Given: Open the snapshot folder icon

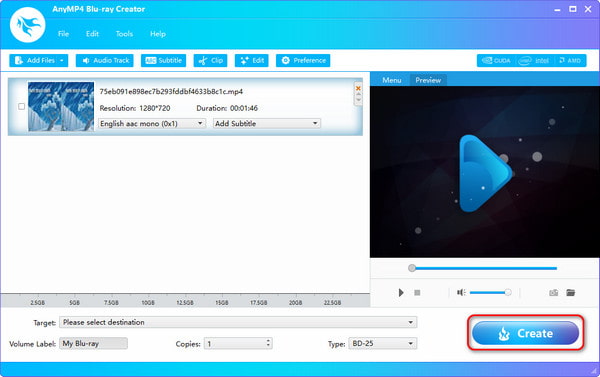Looking at the screenshot, I should (x=571, y=293).
